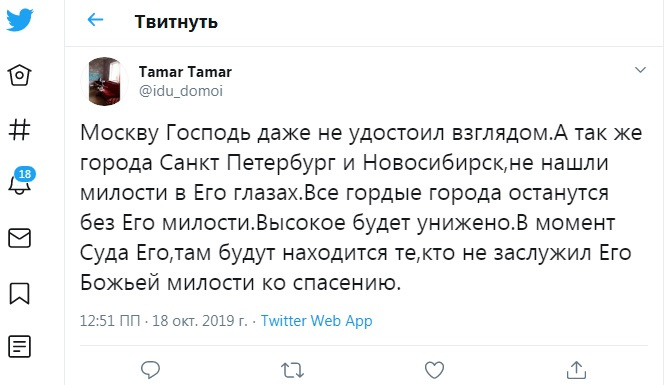The image size is (666, 385).
Task: Click the tweet text about Москву
Action: [x=361, y=207]
